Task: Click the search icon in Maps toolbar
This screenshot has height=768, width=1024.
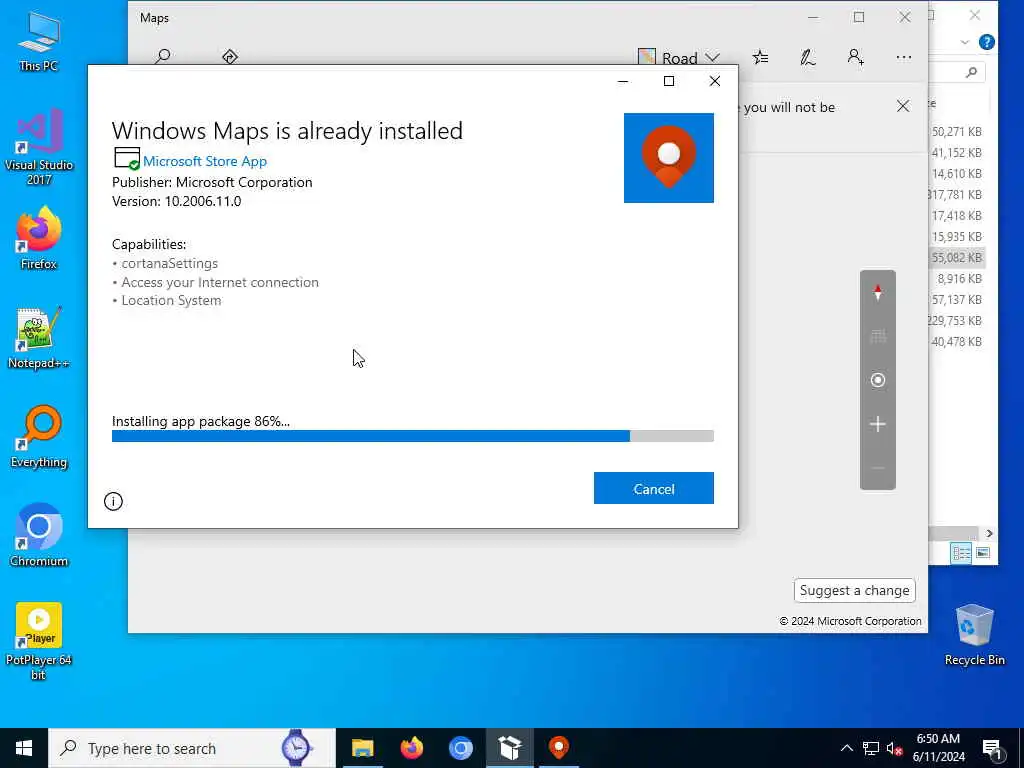Action: pos(163,56)
